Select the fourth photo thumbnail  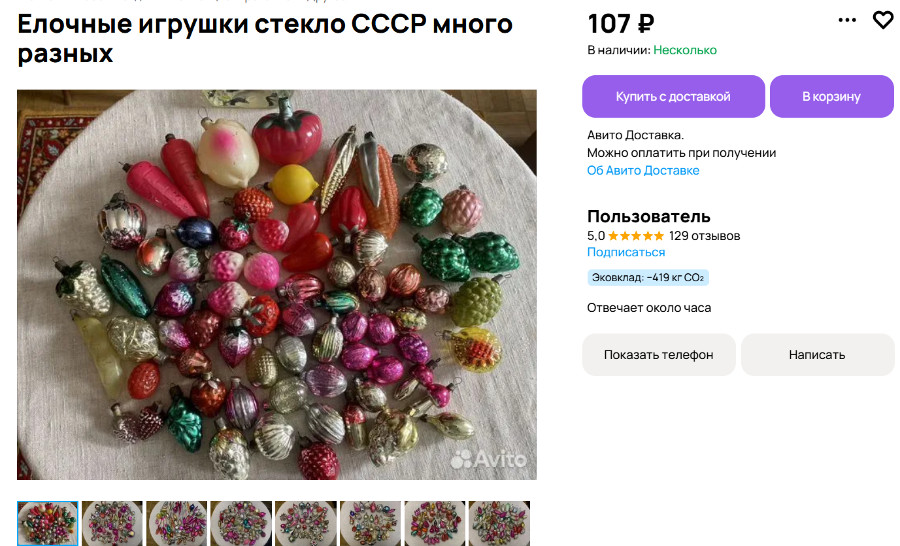click(241, 523)
